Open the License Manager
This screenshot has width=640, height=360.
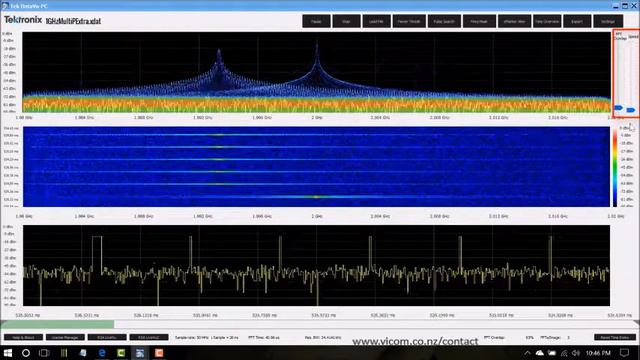65,338
